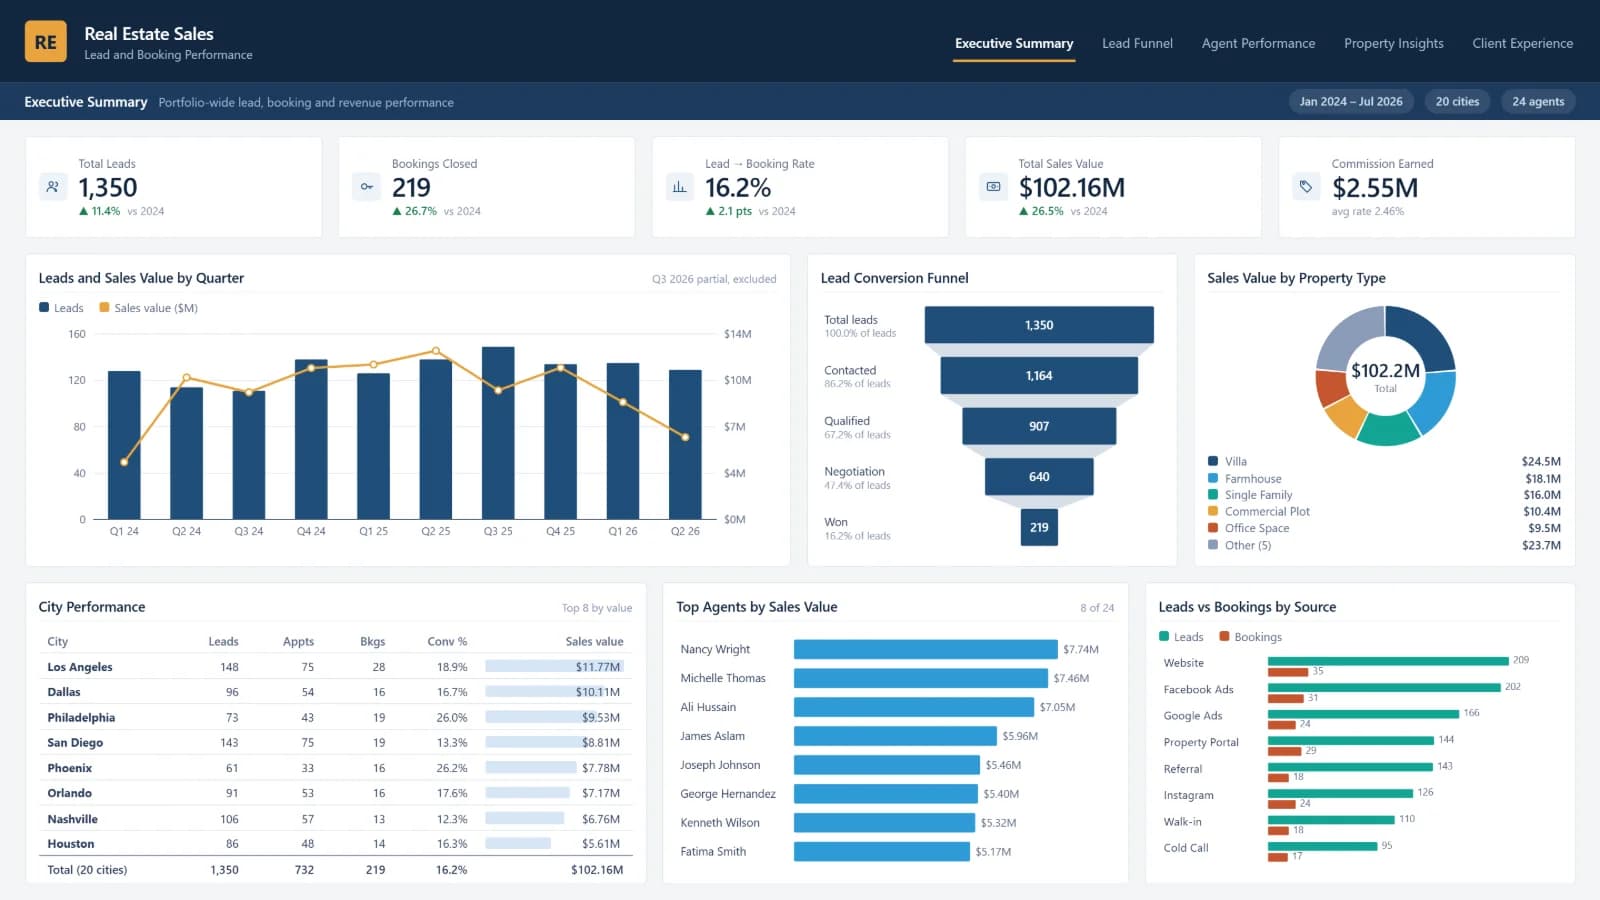1600x900 pixels.
Task: Click Ali Hussain's $7.05M value
Action: [1057, 707]
